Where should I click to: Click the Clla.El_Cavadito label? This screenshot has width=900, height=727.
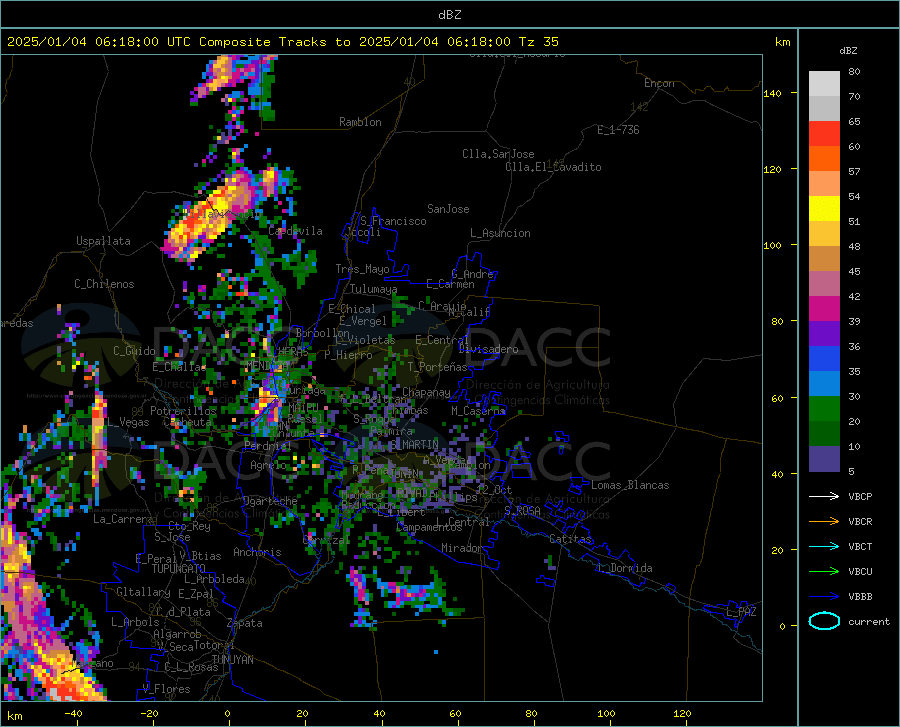pyautogui.click(x=553, y=167)
